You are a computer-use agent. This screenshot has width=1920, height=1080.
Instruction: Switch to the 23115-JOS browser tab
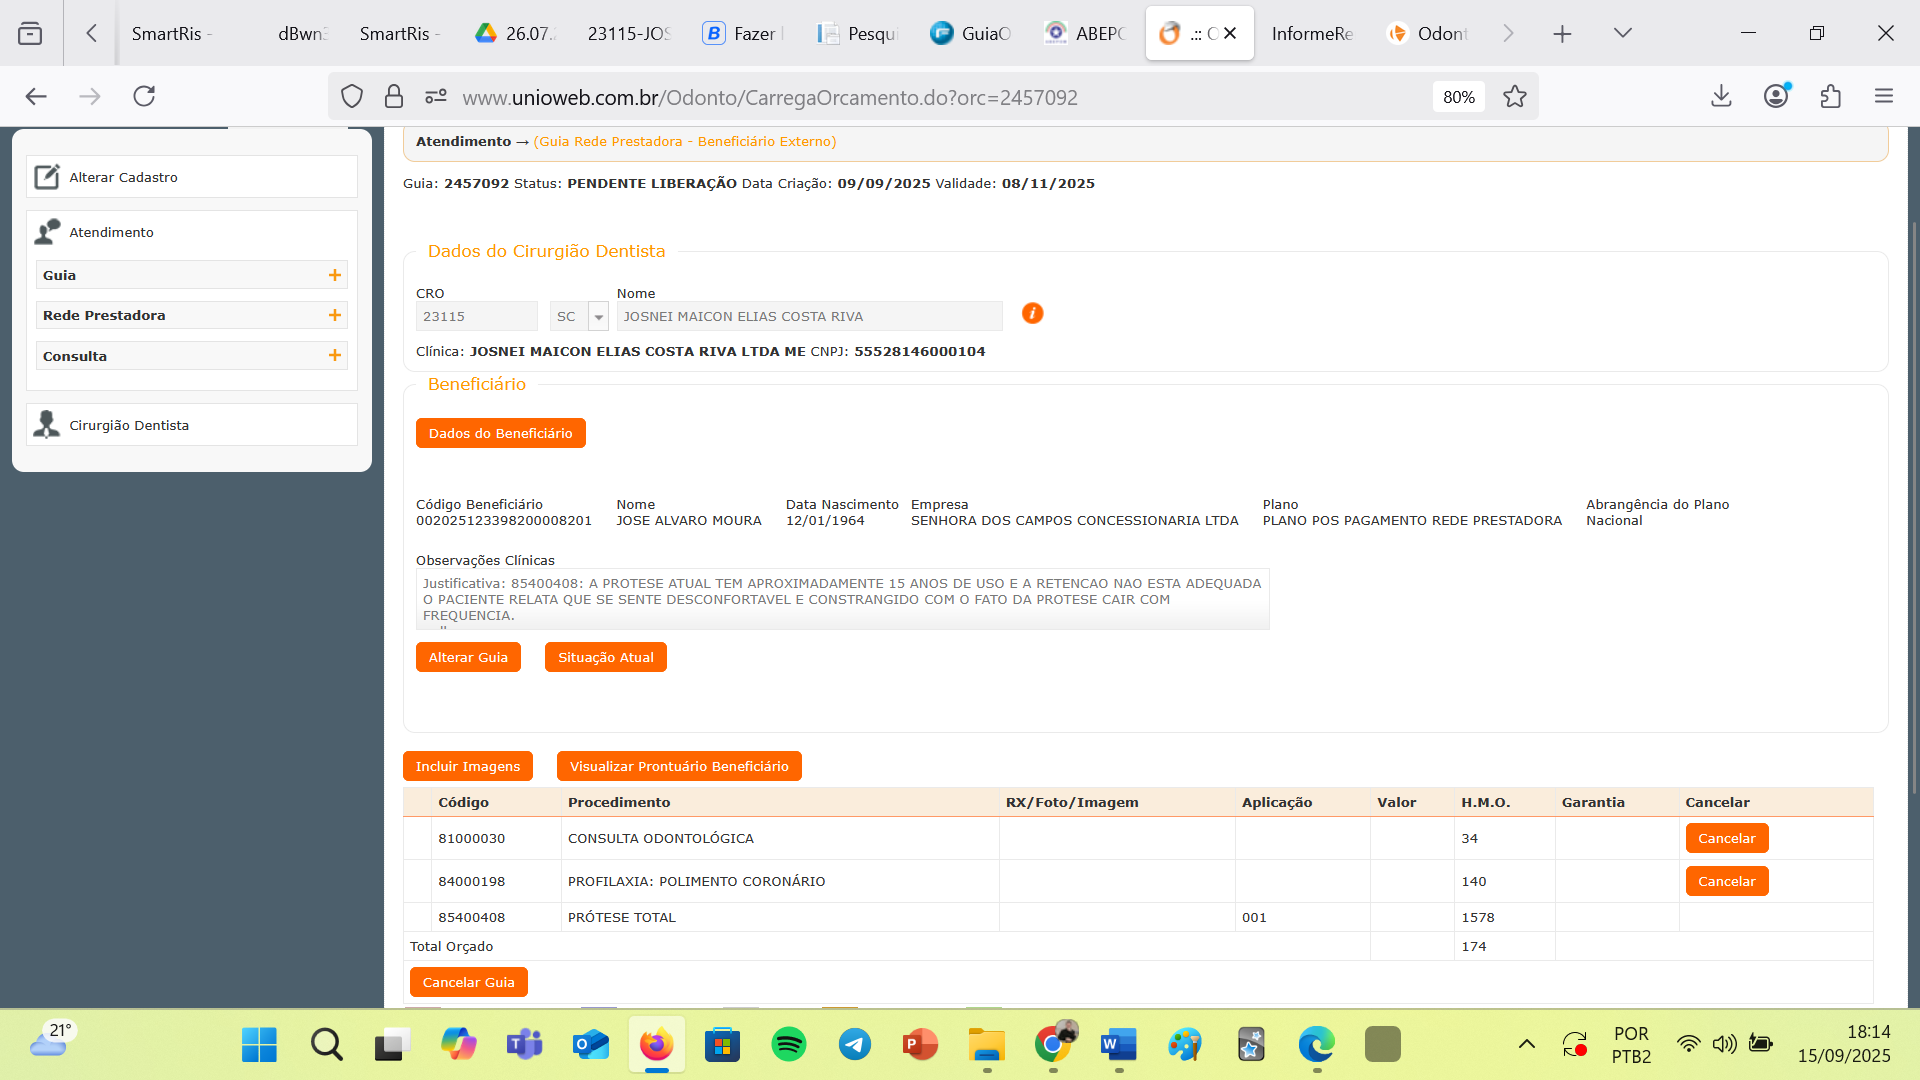tap(628, 33)
